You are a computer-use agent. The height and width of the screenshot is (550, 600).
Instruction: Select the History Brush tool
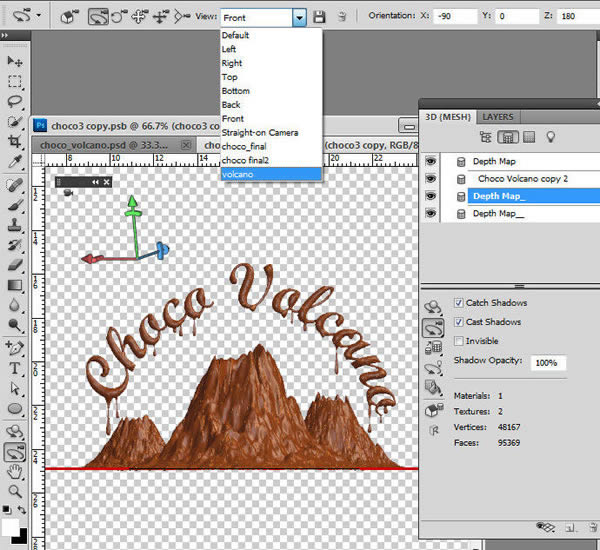tap(15, 245)
